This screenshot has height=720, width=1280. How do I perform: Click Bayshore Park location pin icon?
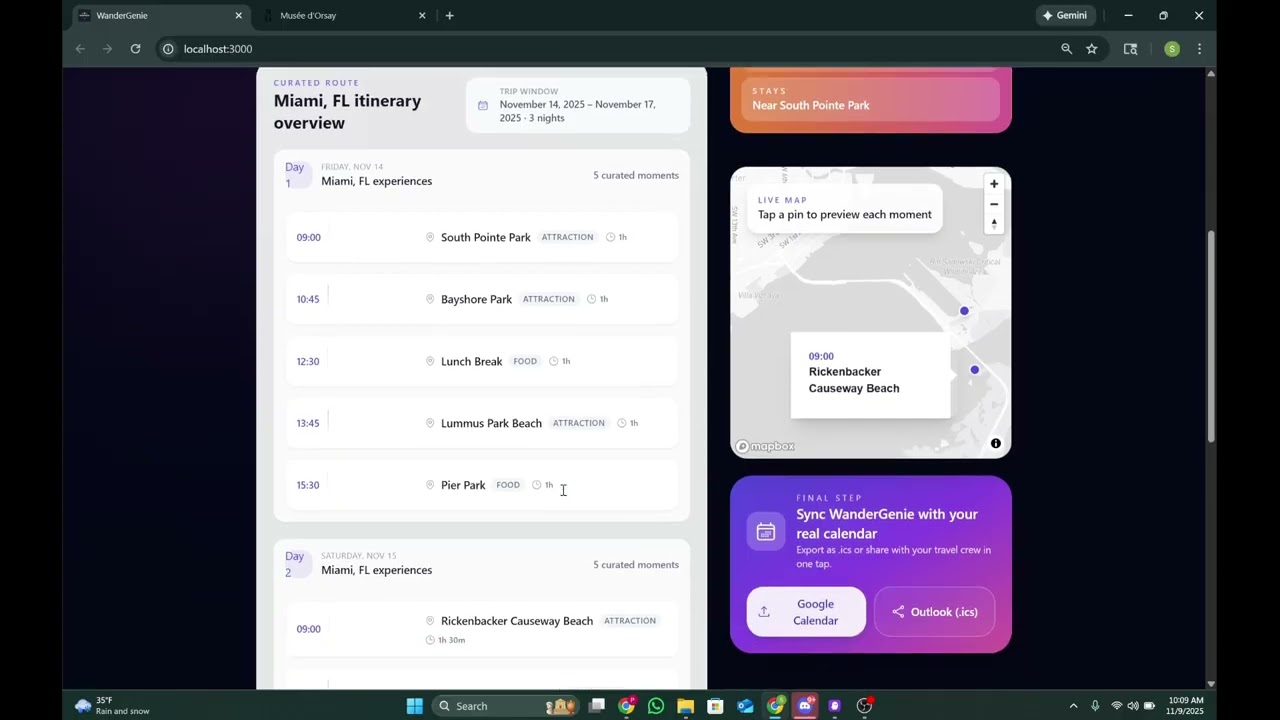[x=430, y=299]
